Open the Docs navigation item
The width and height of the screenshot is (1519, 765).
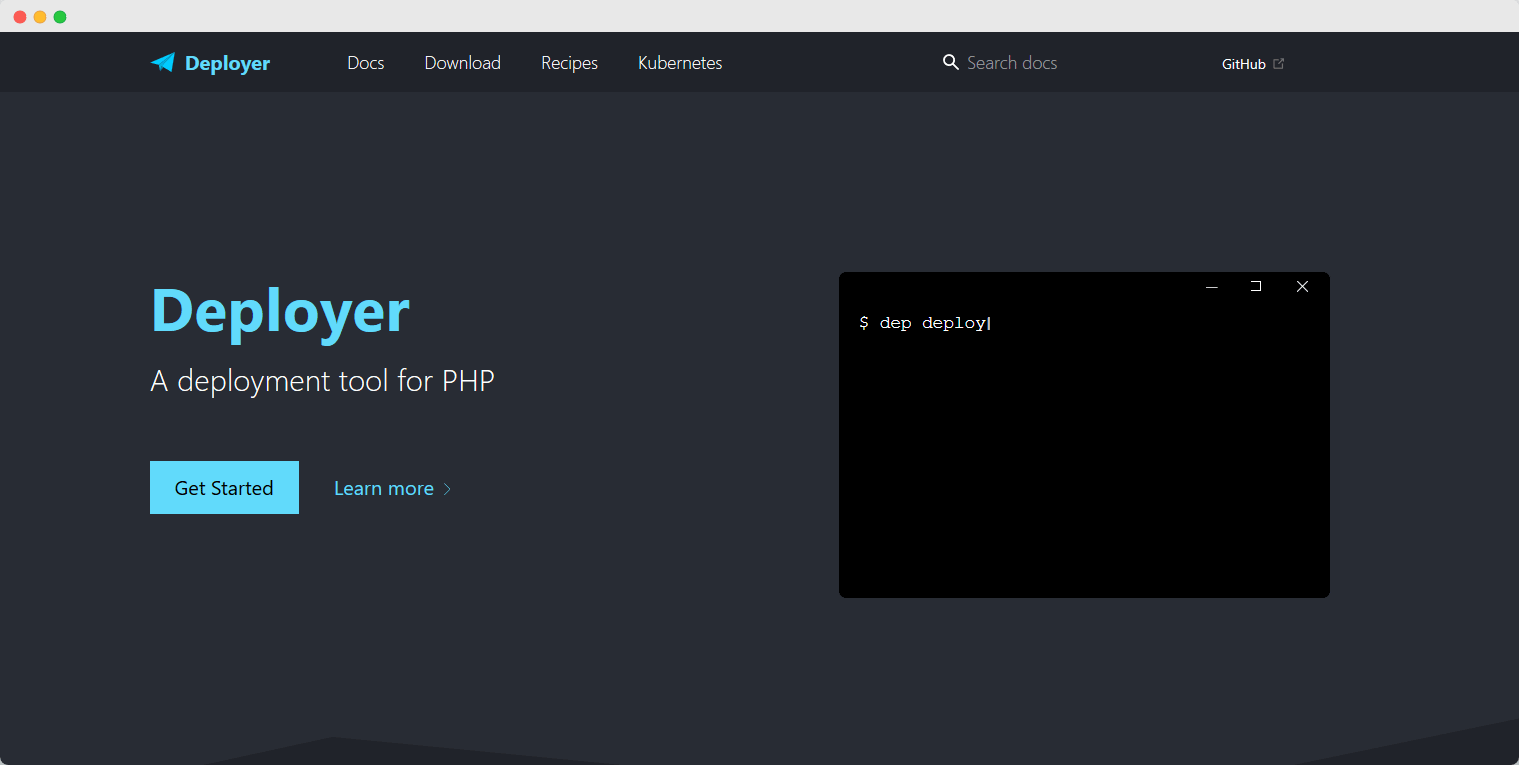click(x=366, y=63)
